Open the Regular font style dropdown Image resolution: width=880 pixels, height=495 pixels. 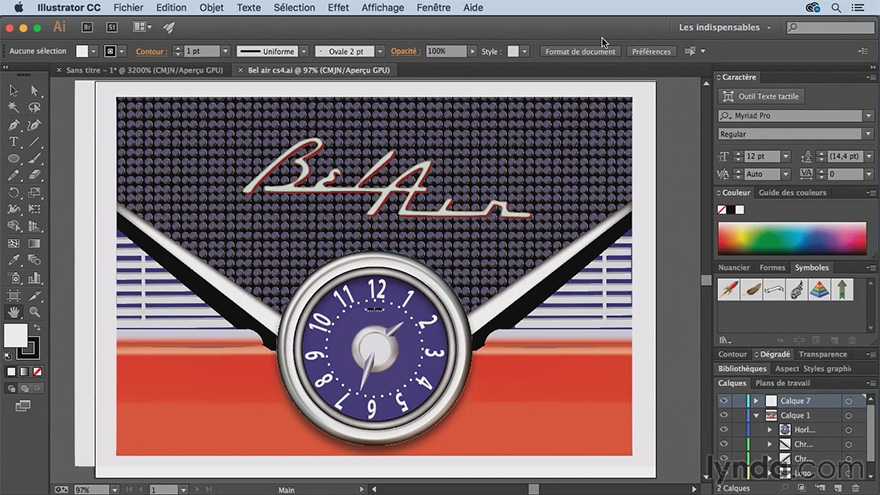(x=868, y=134)
